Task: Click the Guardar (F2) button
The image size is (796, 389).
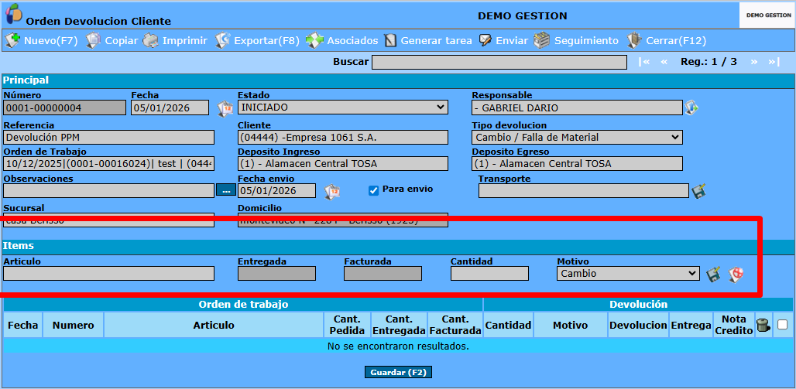Action: 398,372
